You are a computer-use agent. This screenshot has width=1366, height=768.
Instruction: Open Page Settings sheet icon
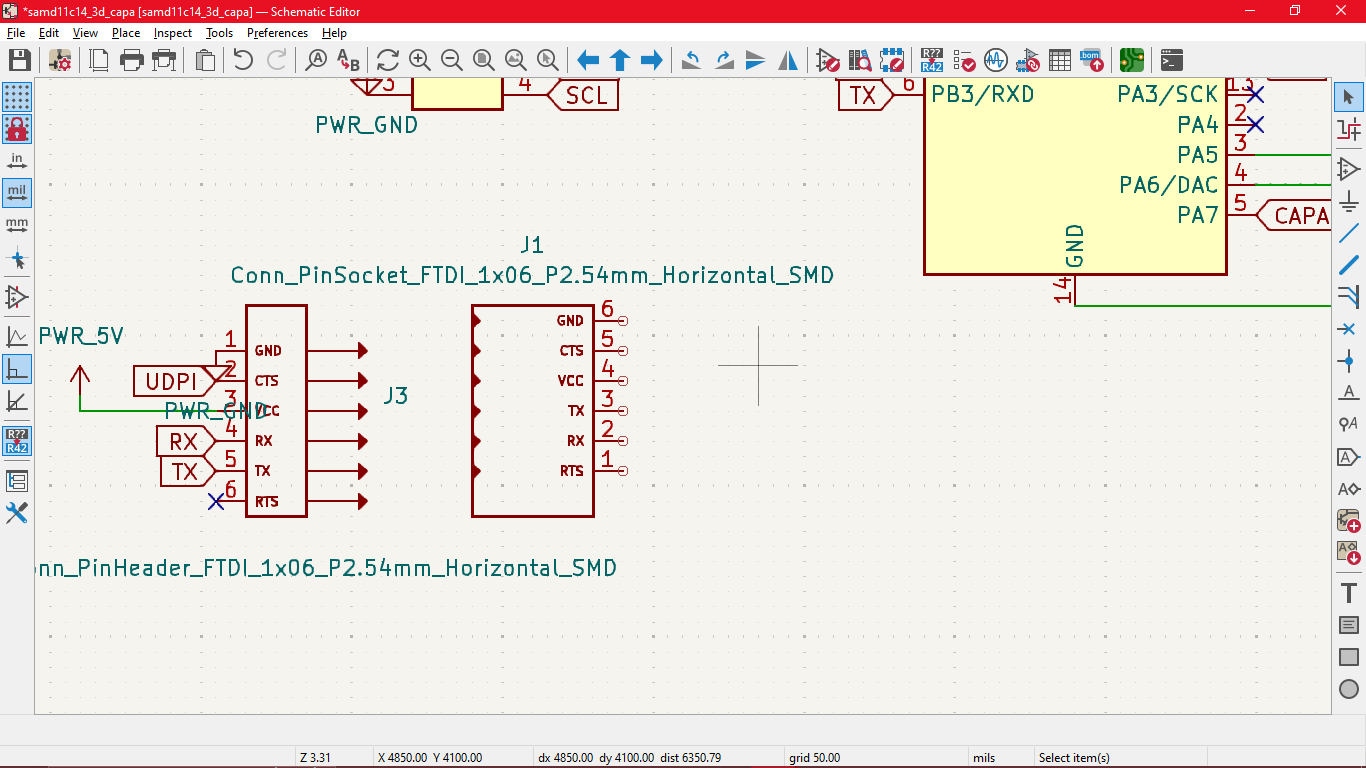(x=99, y=60)
